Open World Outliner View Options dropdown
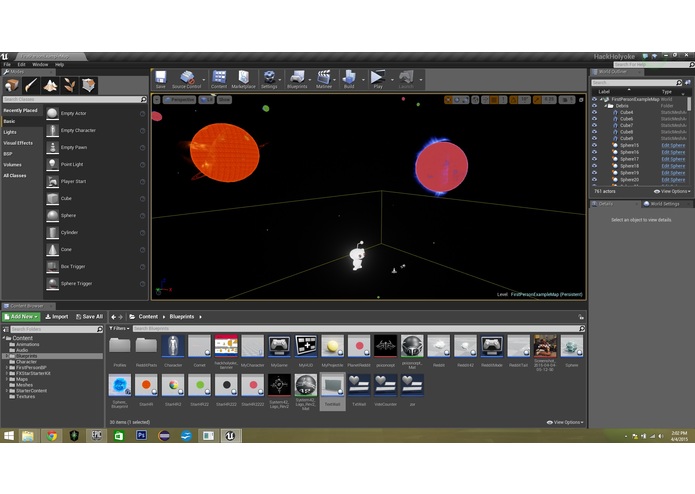 (672, 191)
